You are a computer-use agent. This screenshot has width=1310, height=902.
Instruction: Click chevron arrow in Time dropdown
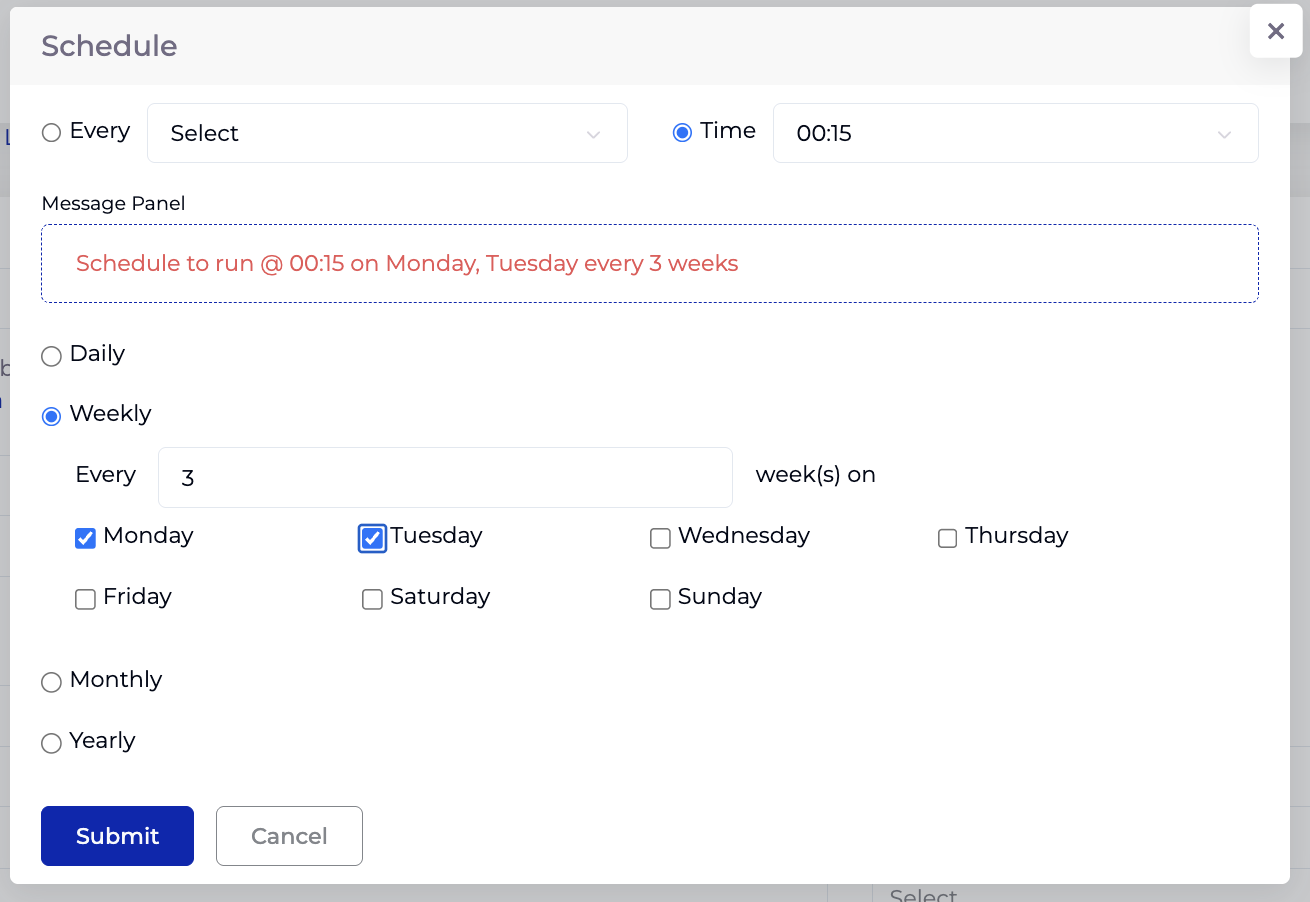1224,135
